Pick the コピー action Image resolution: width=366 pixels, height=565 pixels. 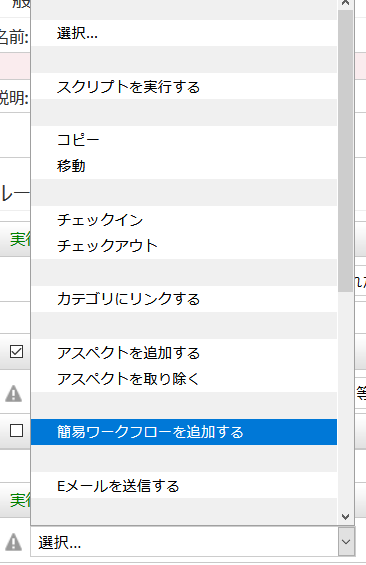(184, 139)
